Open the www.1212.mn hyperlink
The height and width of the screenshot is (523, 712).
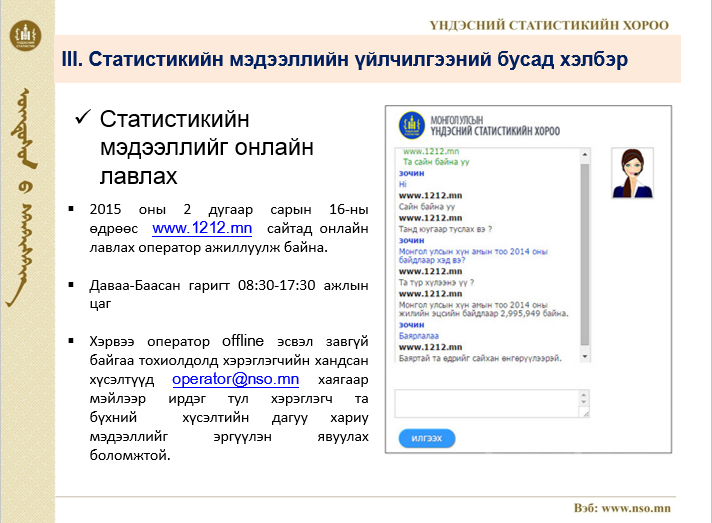tap(201, 228)
